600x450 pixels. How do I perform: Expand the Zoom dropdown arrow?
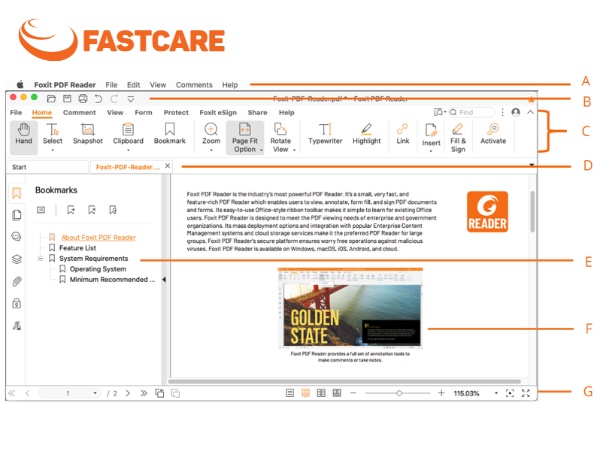click(211, 150)
